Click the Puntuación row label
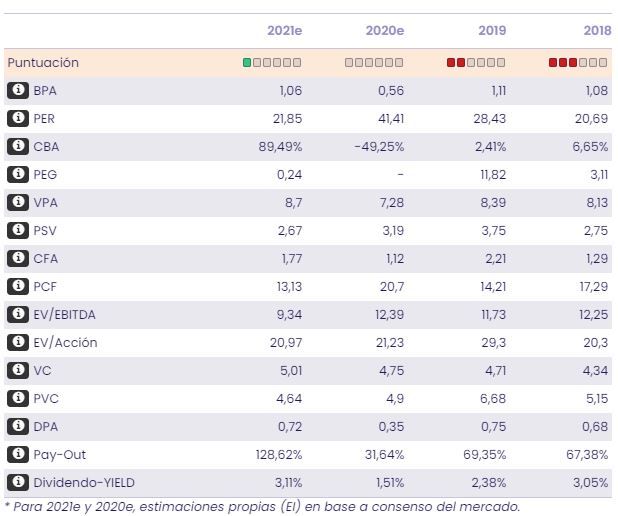618x516 pixels. [43, 62]
